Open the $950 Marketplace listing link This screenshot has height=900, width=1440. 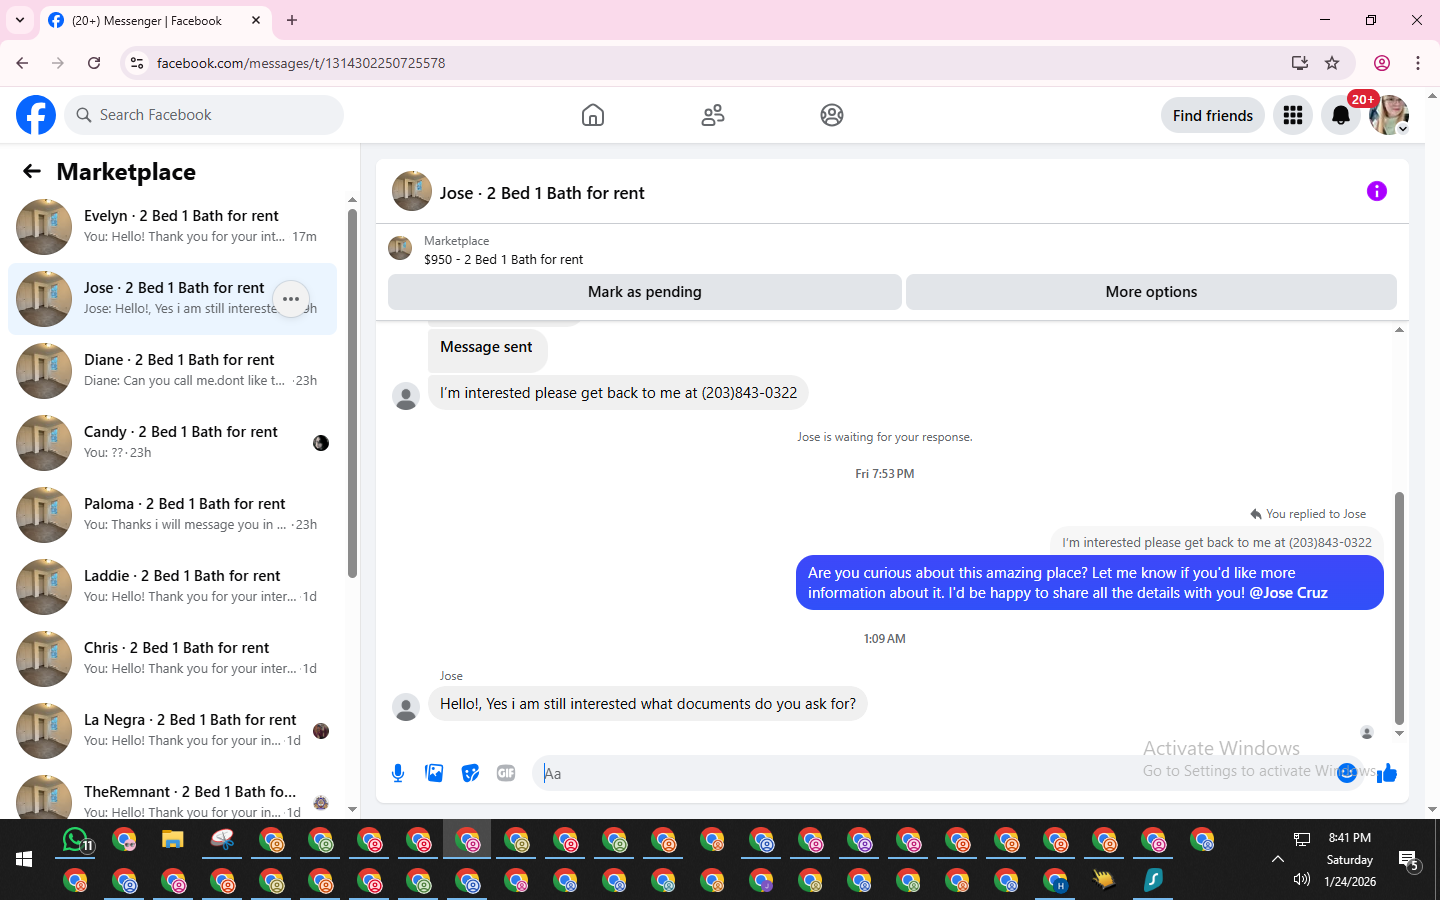click(503, 259)
